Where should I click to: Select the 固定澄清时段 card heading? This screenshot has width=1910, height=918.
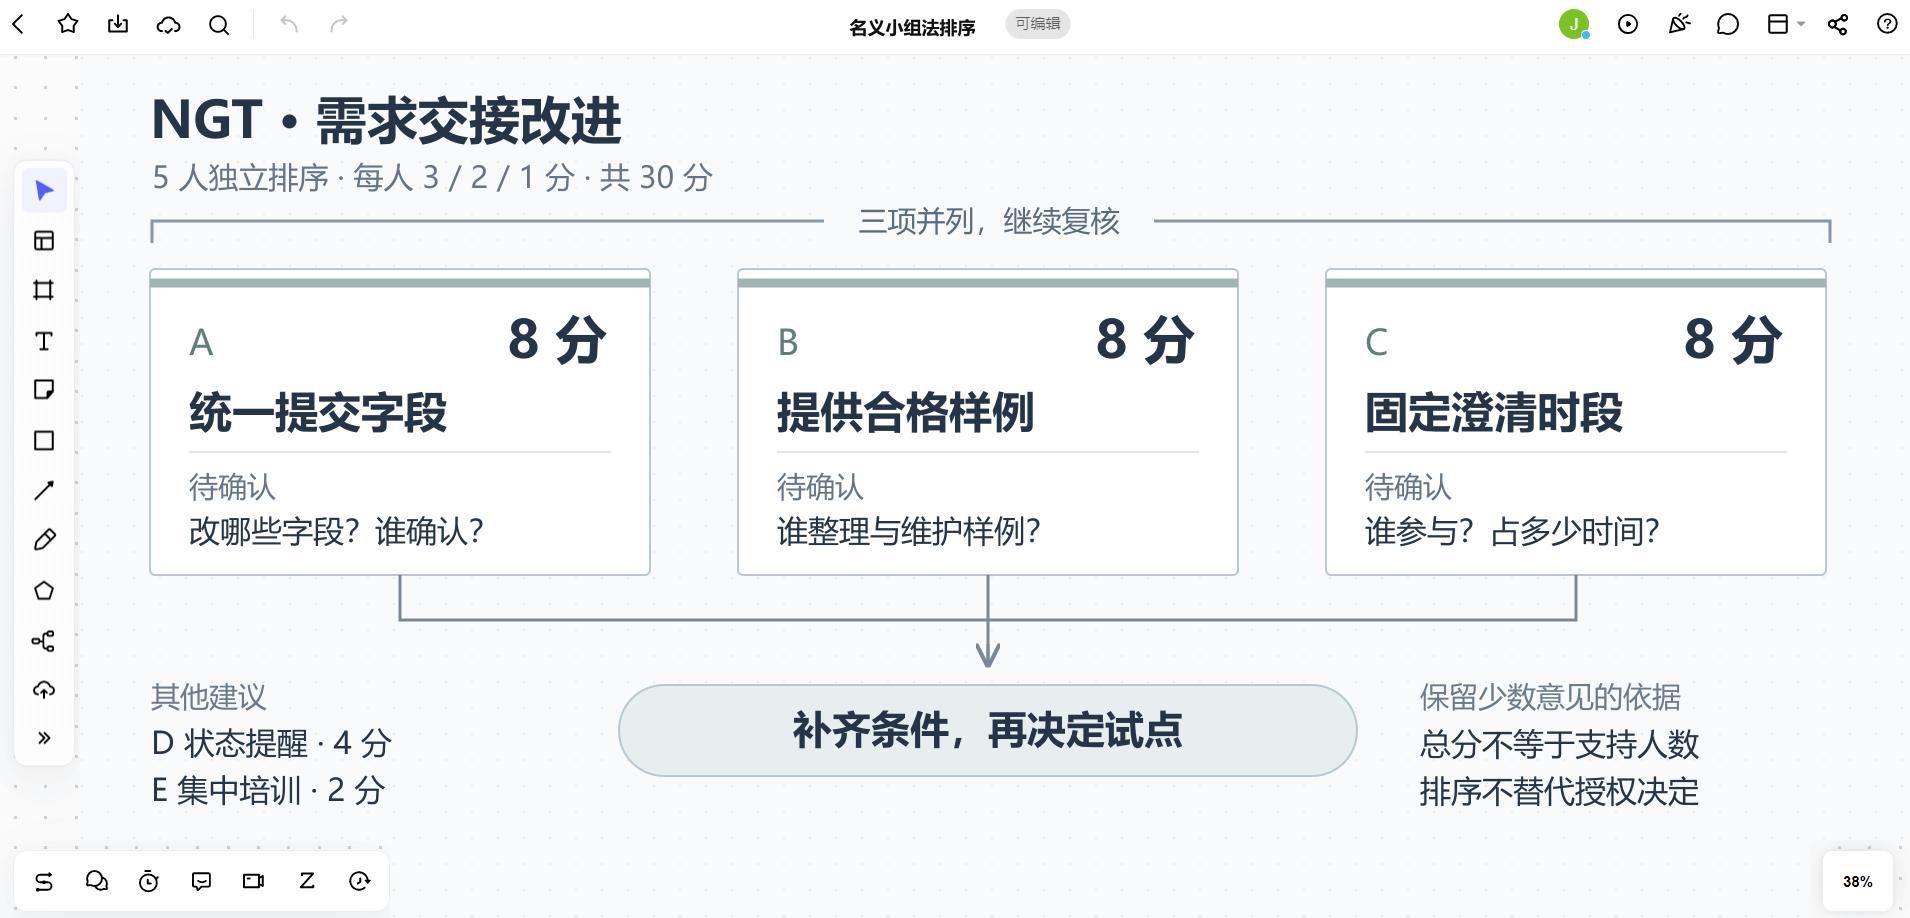click(1494, 412)
